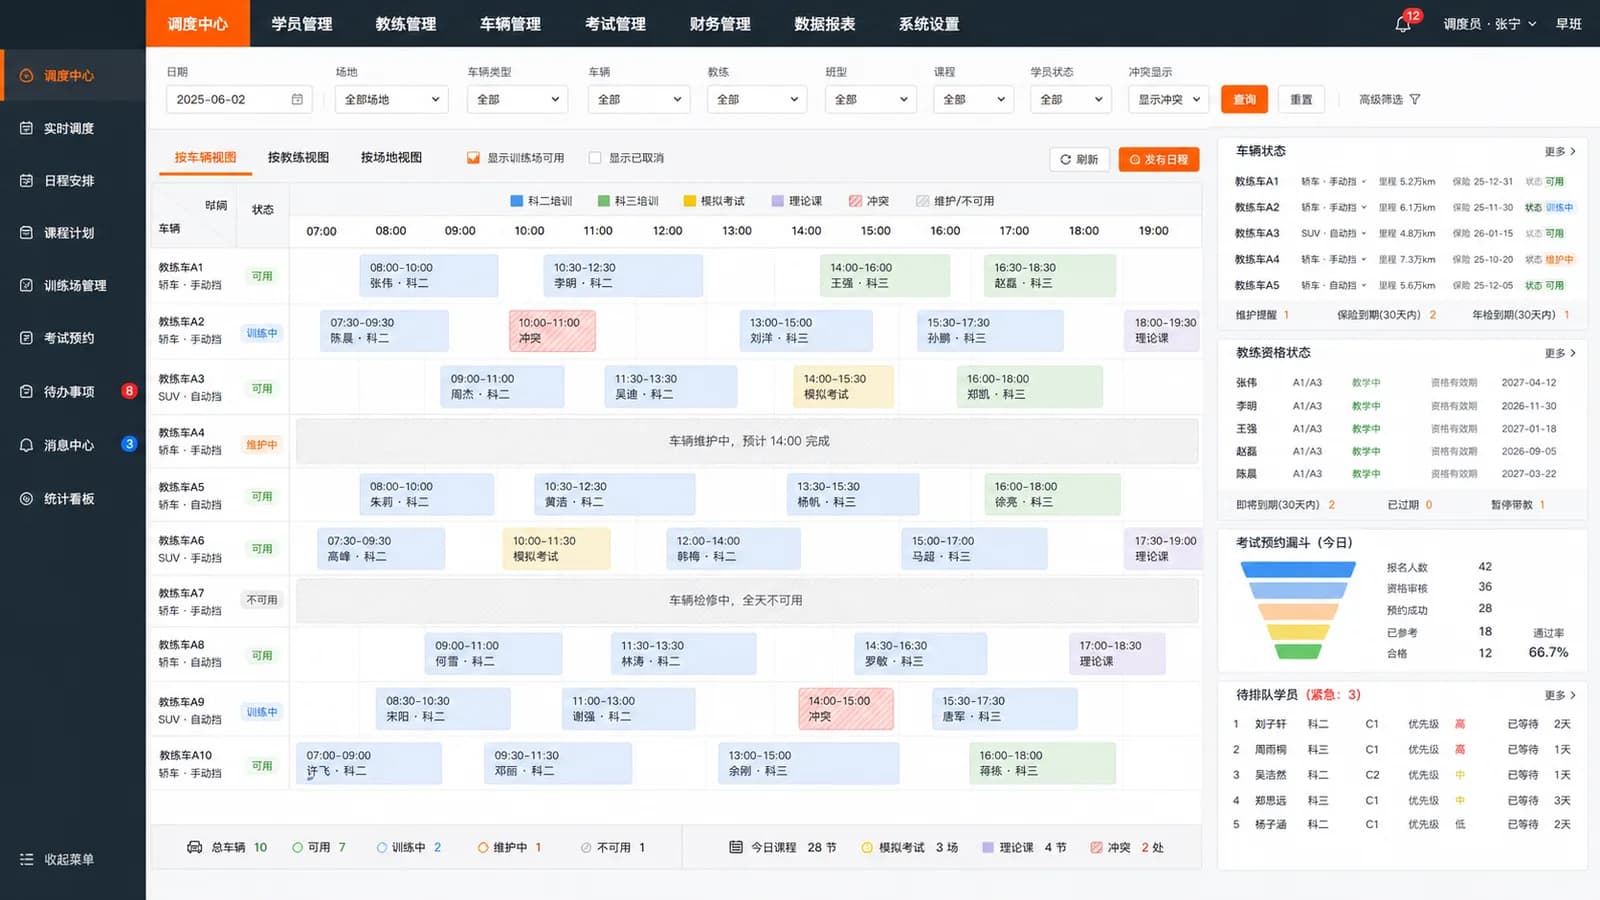This screenshot has width=1600, height=900.
Task: Open the 课程 dropdown
Action: point(974,99)
